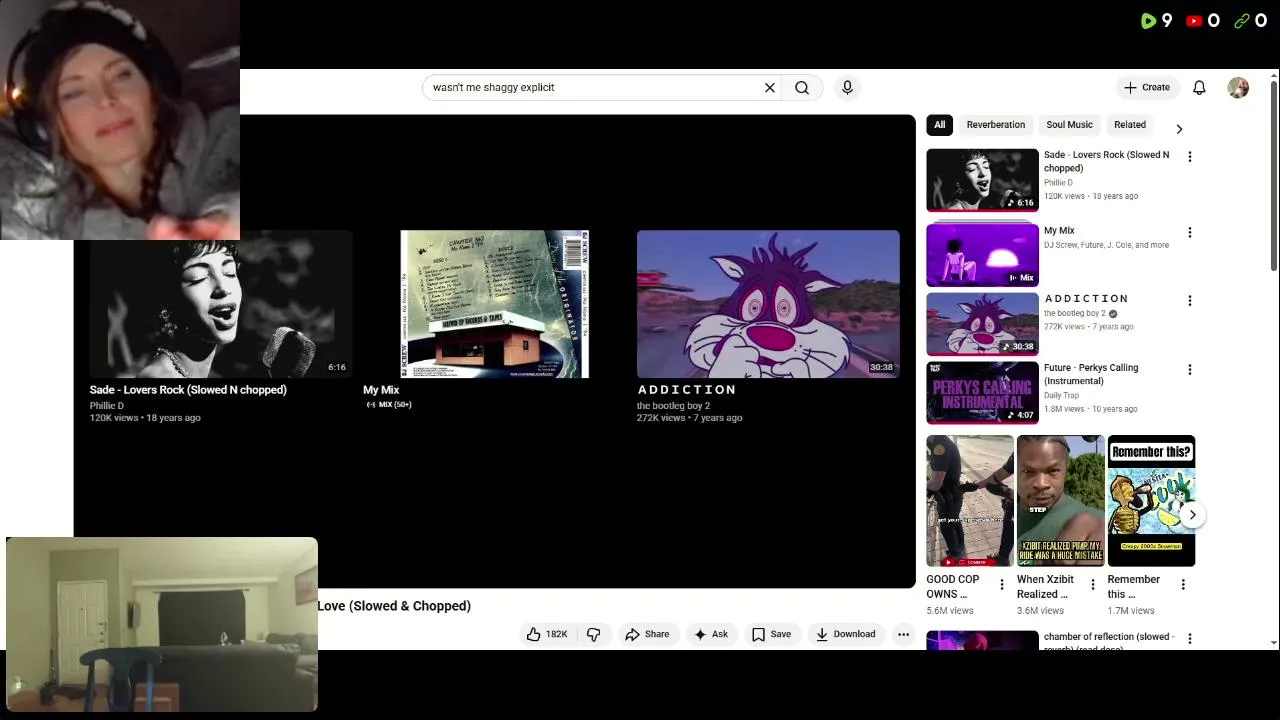Clear the search box with X icon
This screenshot has height=720, width=1280.
[x=770, y=88]
